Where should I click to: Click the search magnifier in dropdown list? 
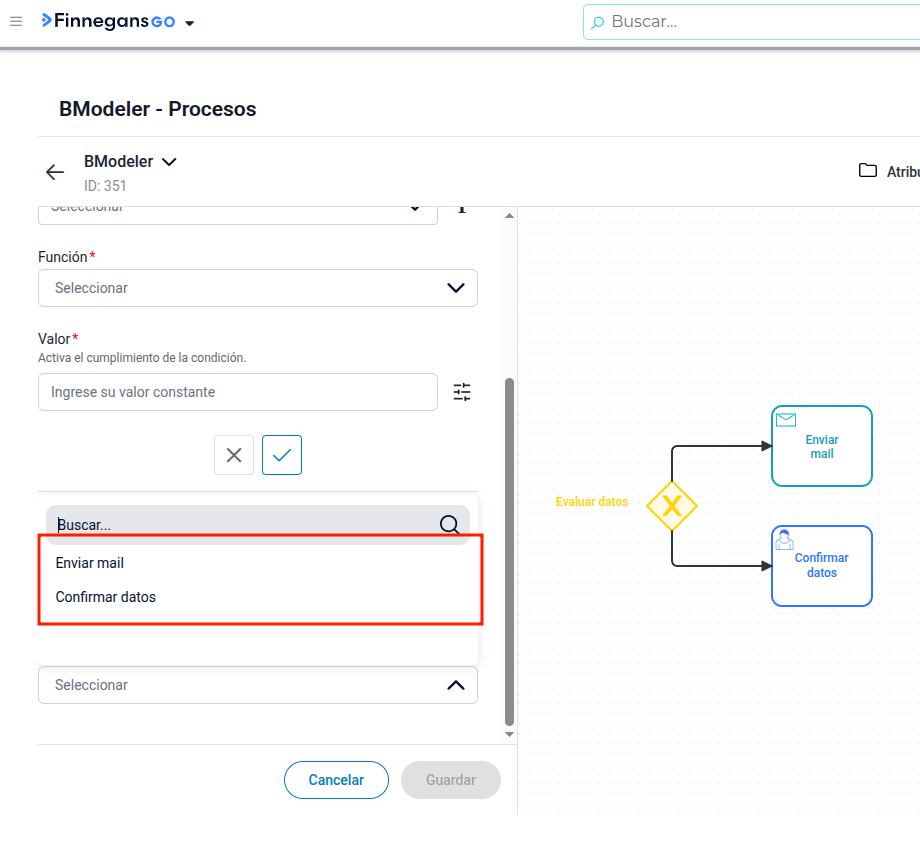click(x=449, y=524)
